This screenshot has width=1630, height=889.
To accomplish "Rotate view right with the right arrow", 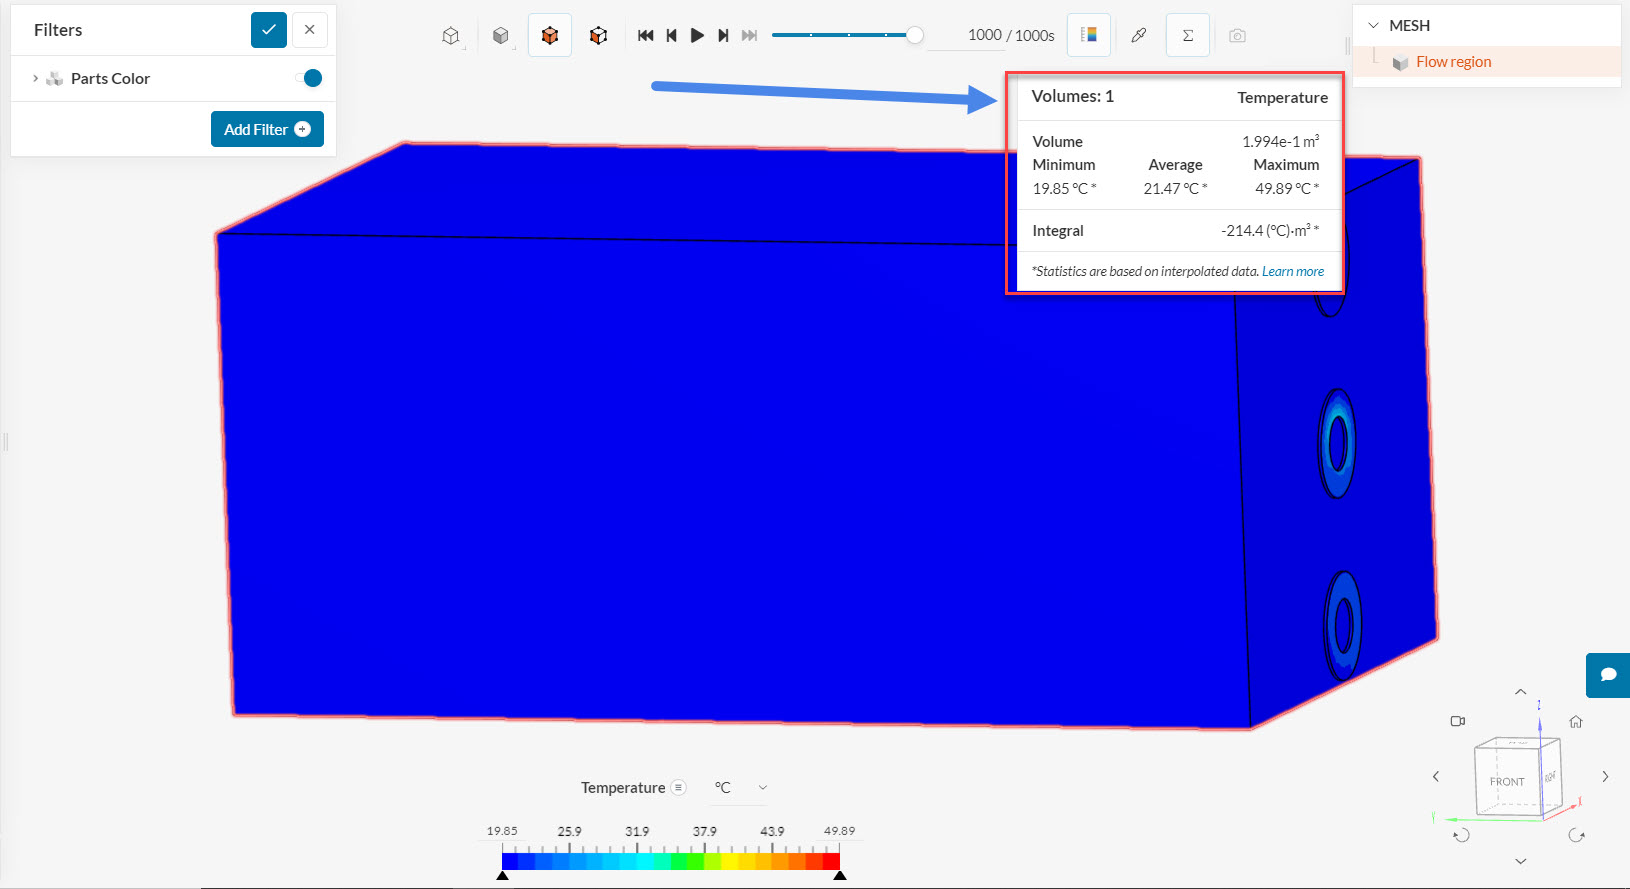I will (x=1605, y=776).
